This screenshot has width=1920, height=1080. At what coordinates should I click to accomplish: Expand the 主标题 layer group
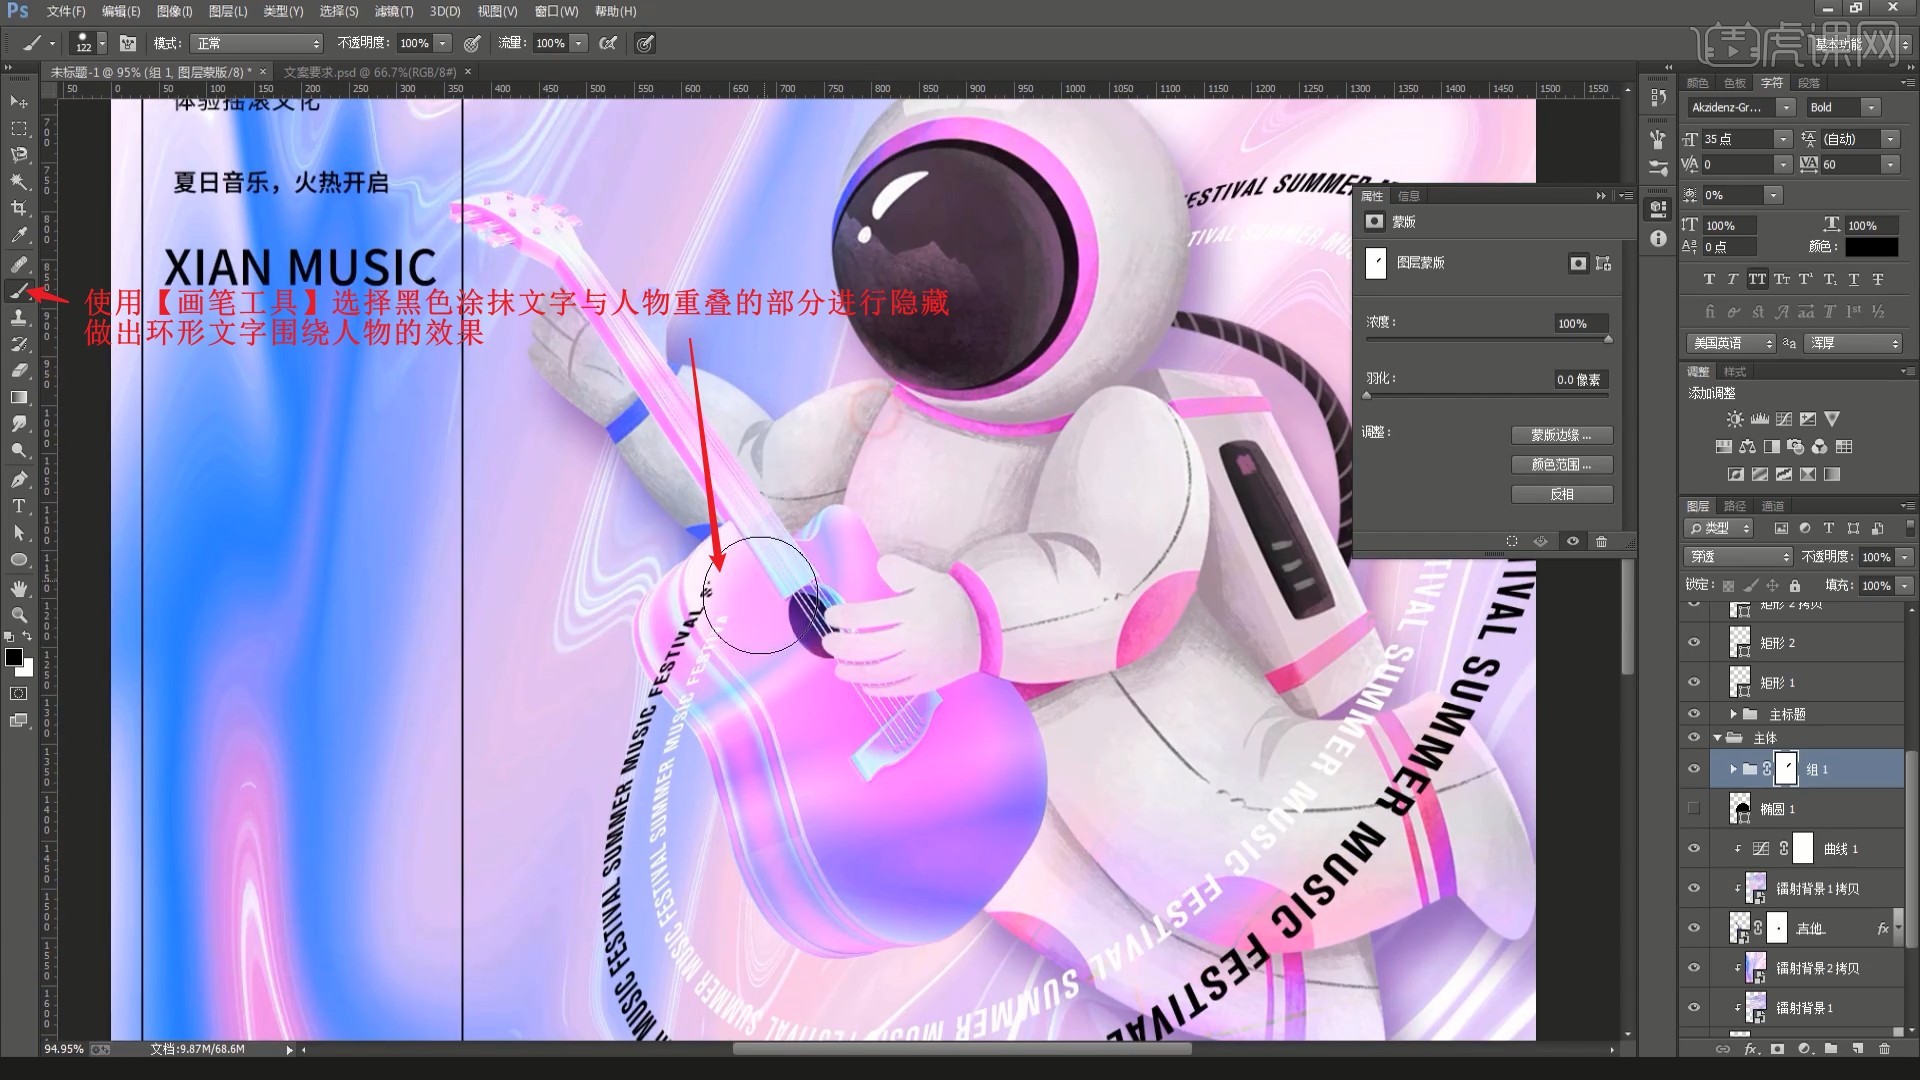(1733, 714)
